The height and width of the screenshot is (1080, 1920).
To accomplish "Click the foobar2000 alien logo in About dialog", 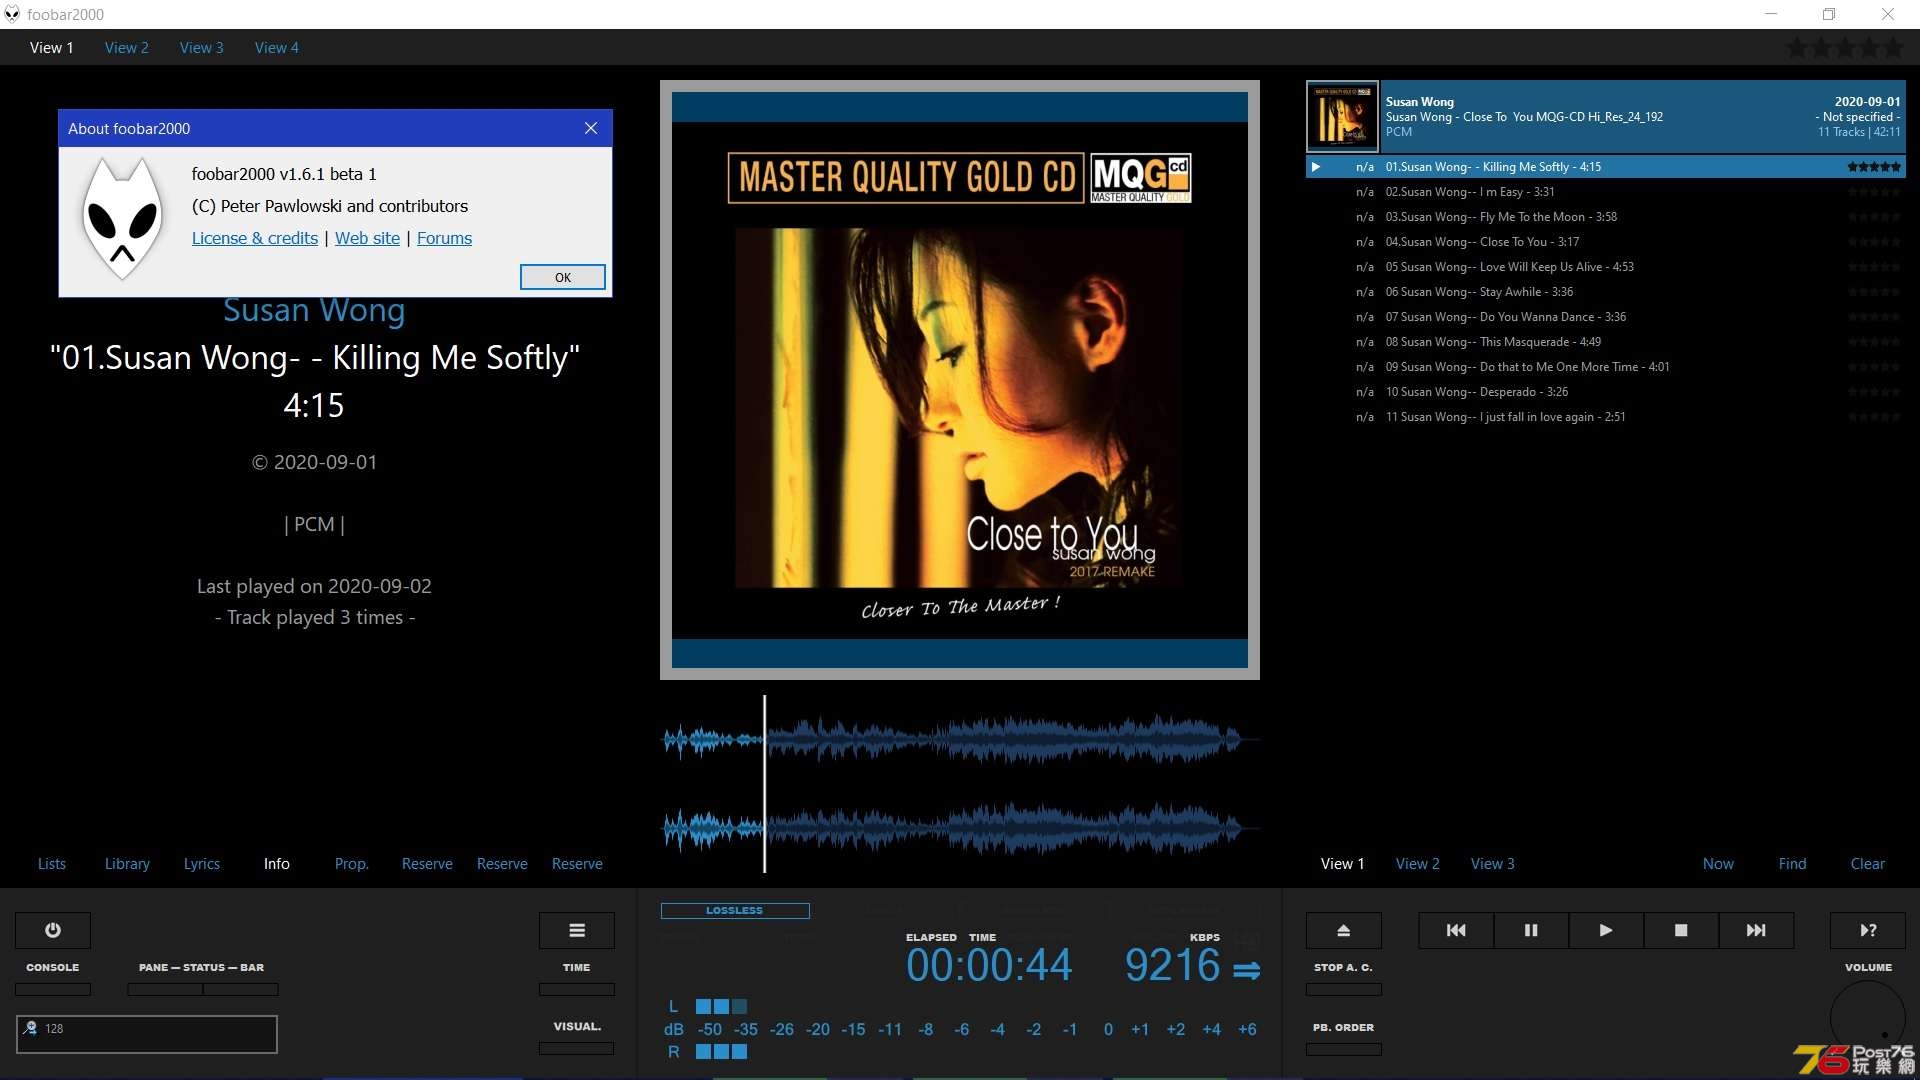I will coord(123,218).
